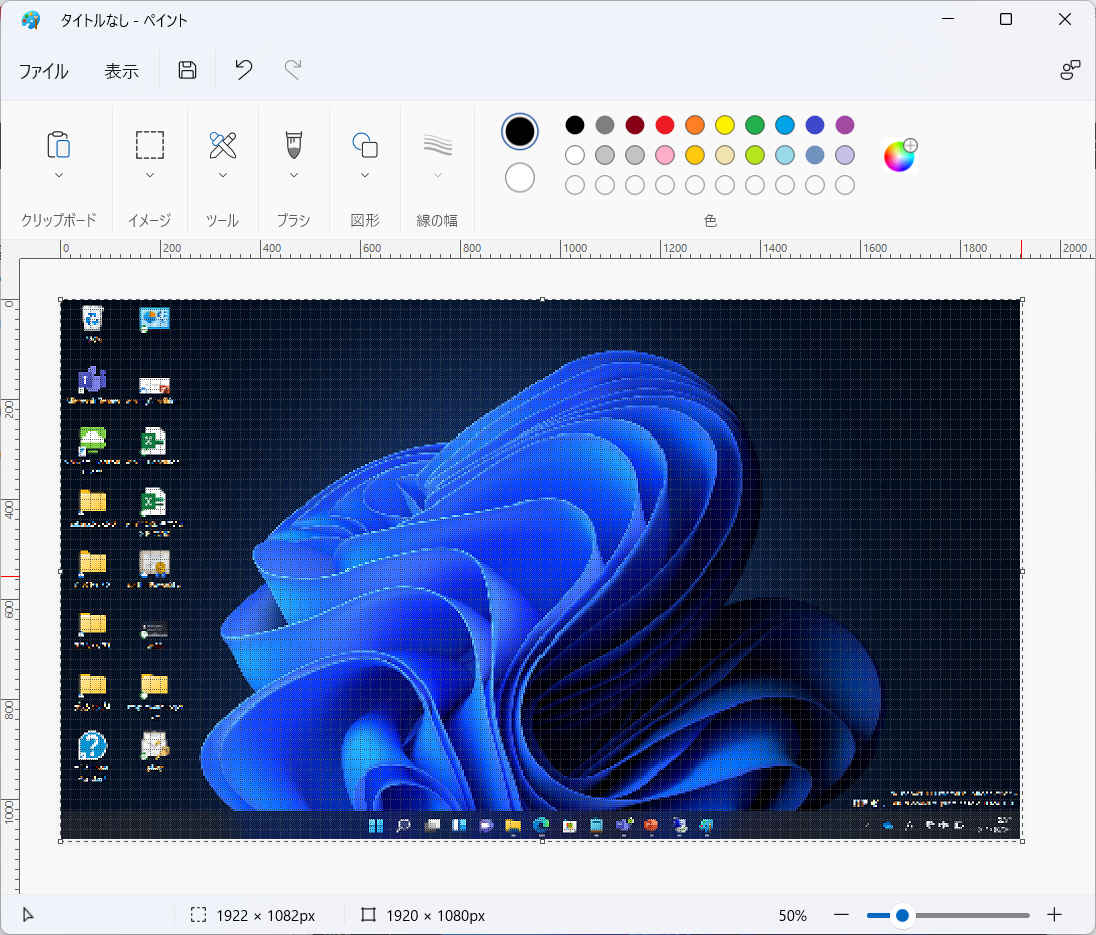The height and width of the screenshot is (935, 1096).
Task: Open the ファイル menu
Action: tap(43, 71)
